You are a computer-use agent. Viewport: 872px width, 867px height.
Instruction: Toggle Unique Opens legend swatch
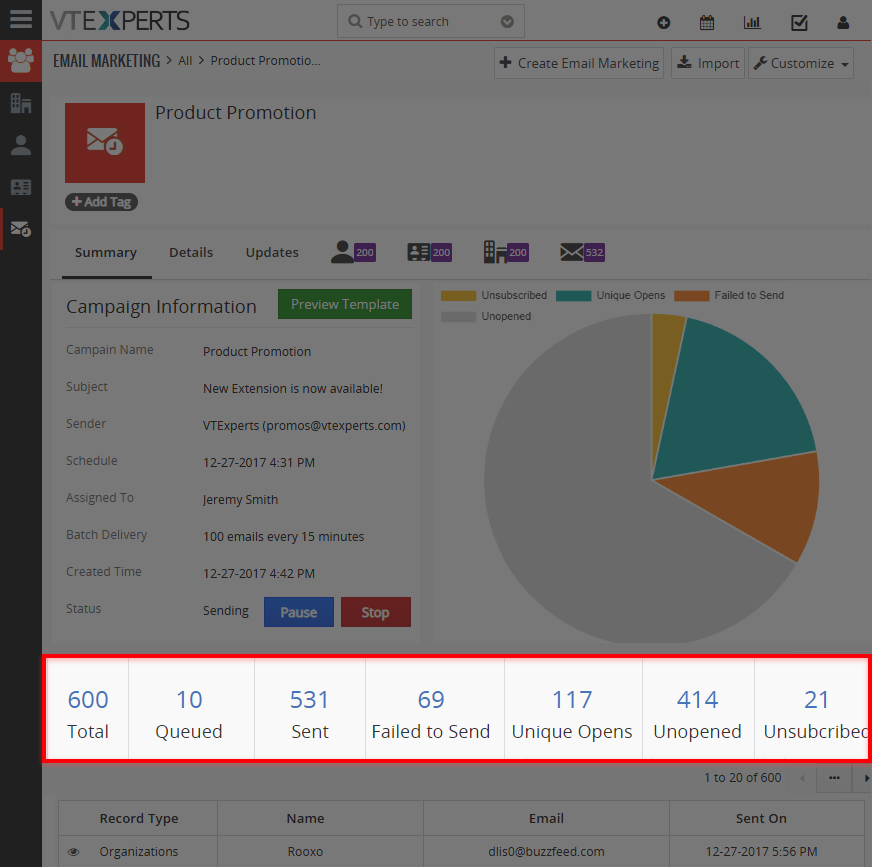point(573,295)
